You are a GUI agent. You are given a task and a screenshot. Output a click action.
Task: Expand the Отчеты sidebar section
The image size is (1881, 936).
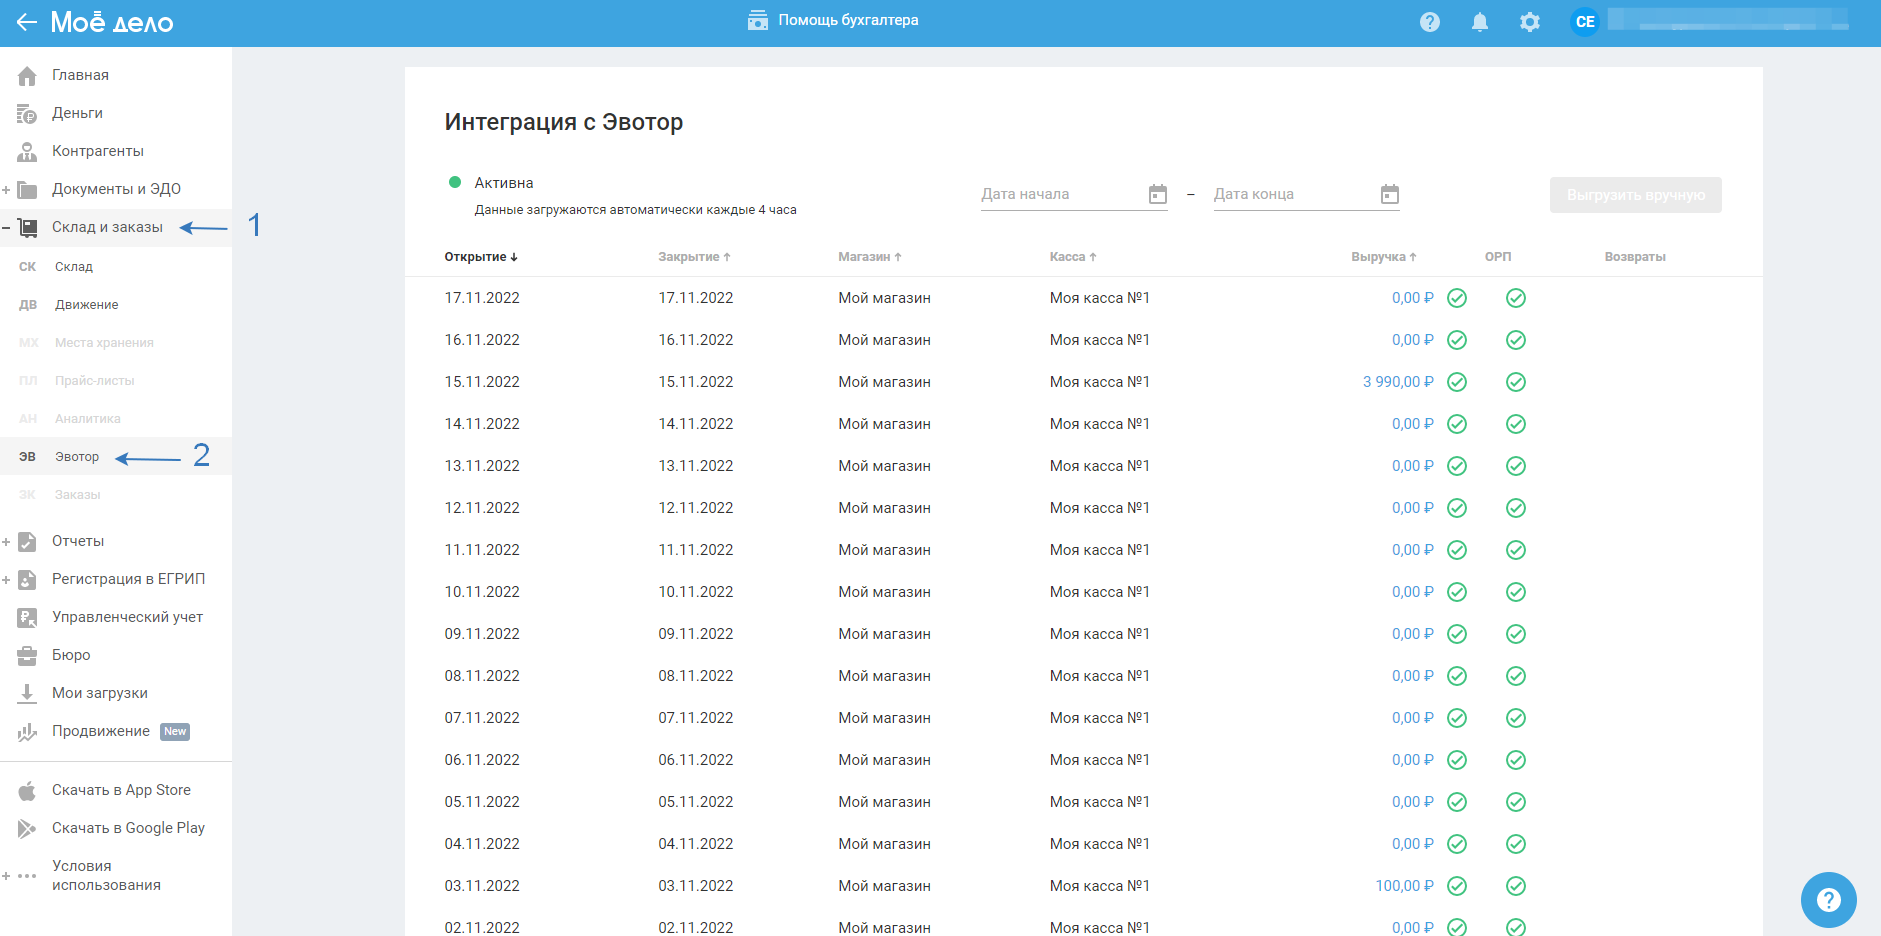[x=7, y=542]
